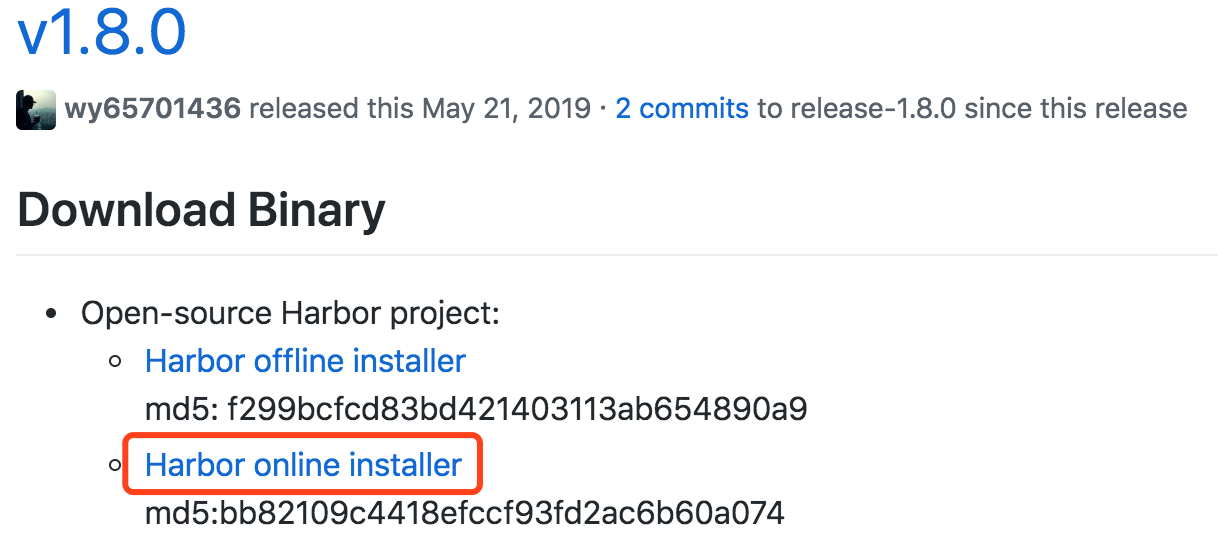This screenshot has width=1218, height=554.
Task: Download the Harbor online installer
Action: 303,465
